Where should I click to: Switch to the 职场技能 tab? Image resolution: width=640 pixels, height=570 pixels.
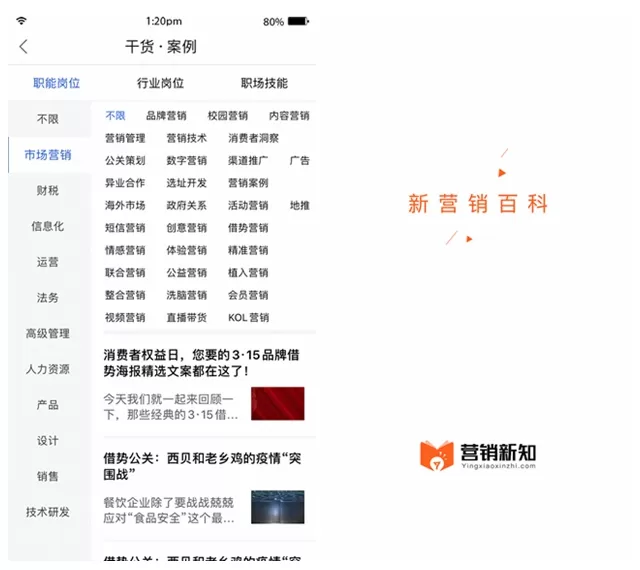264,83
